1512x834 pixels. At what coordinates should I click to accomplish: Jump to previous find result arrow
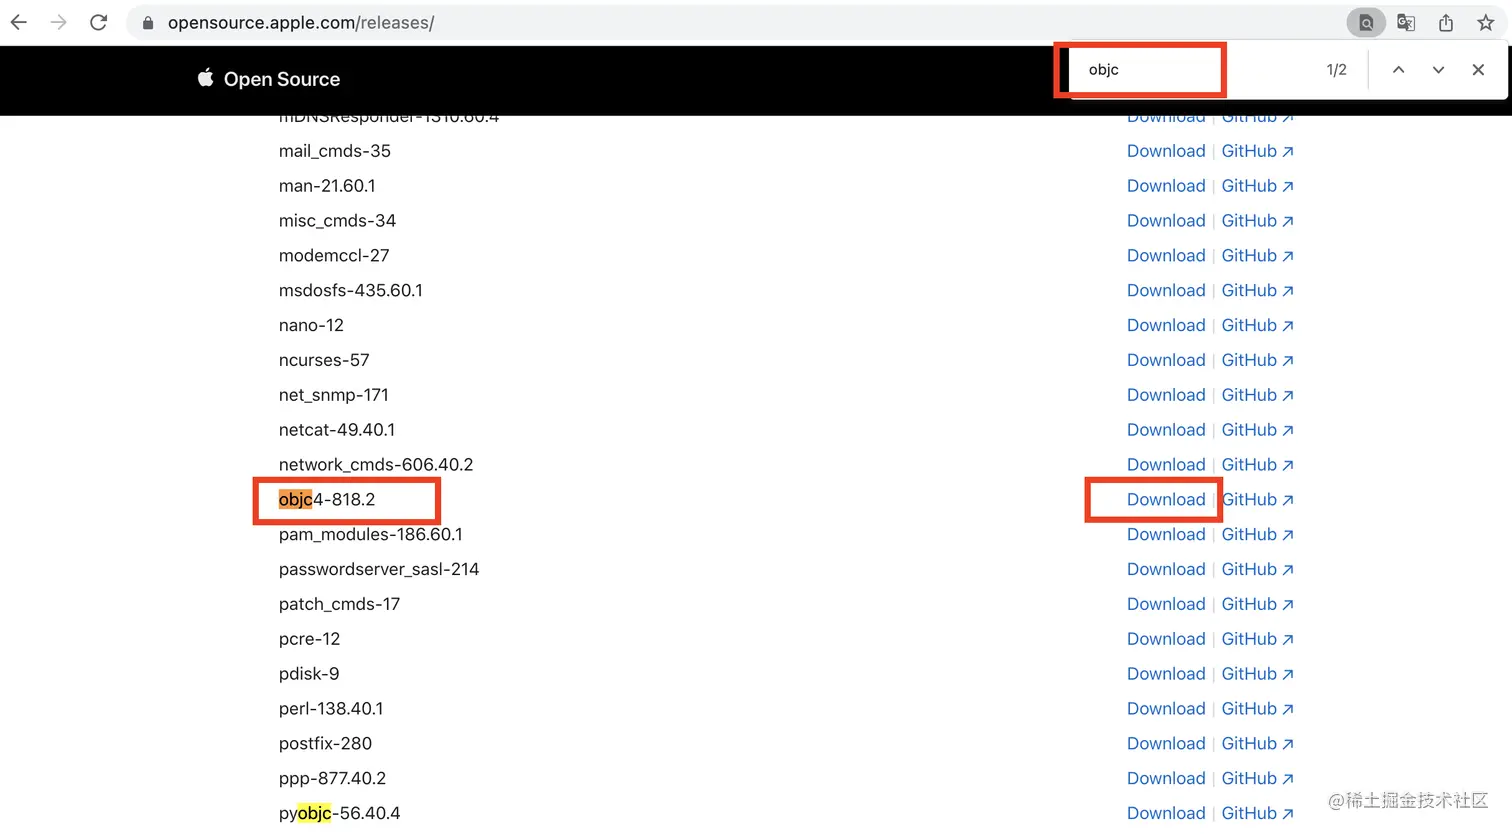click(x=1398, y=69)
